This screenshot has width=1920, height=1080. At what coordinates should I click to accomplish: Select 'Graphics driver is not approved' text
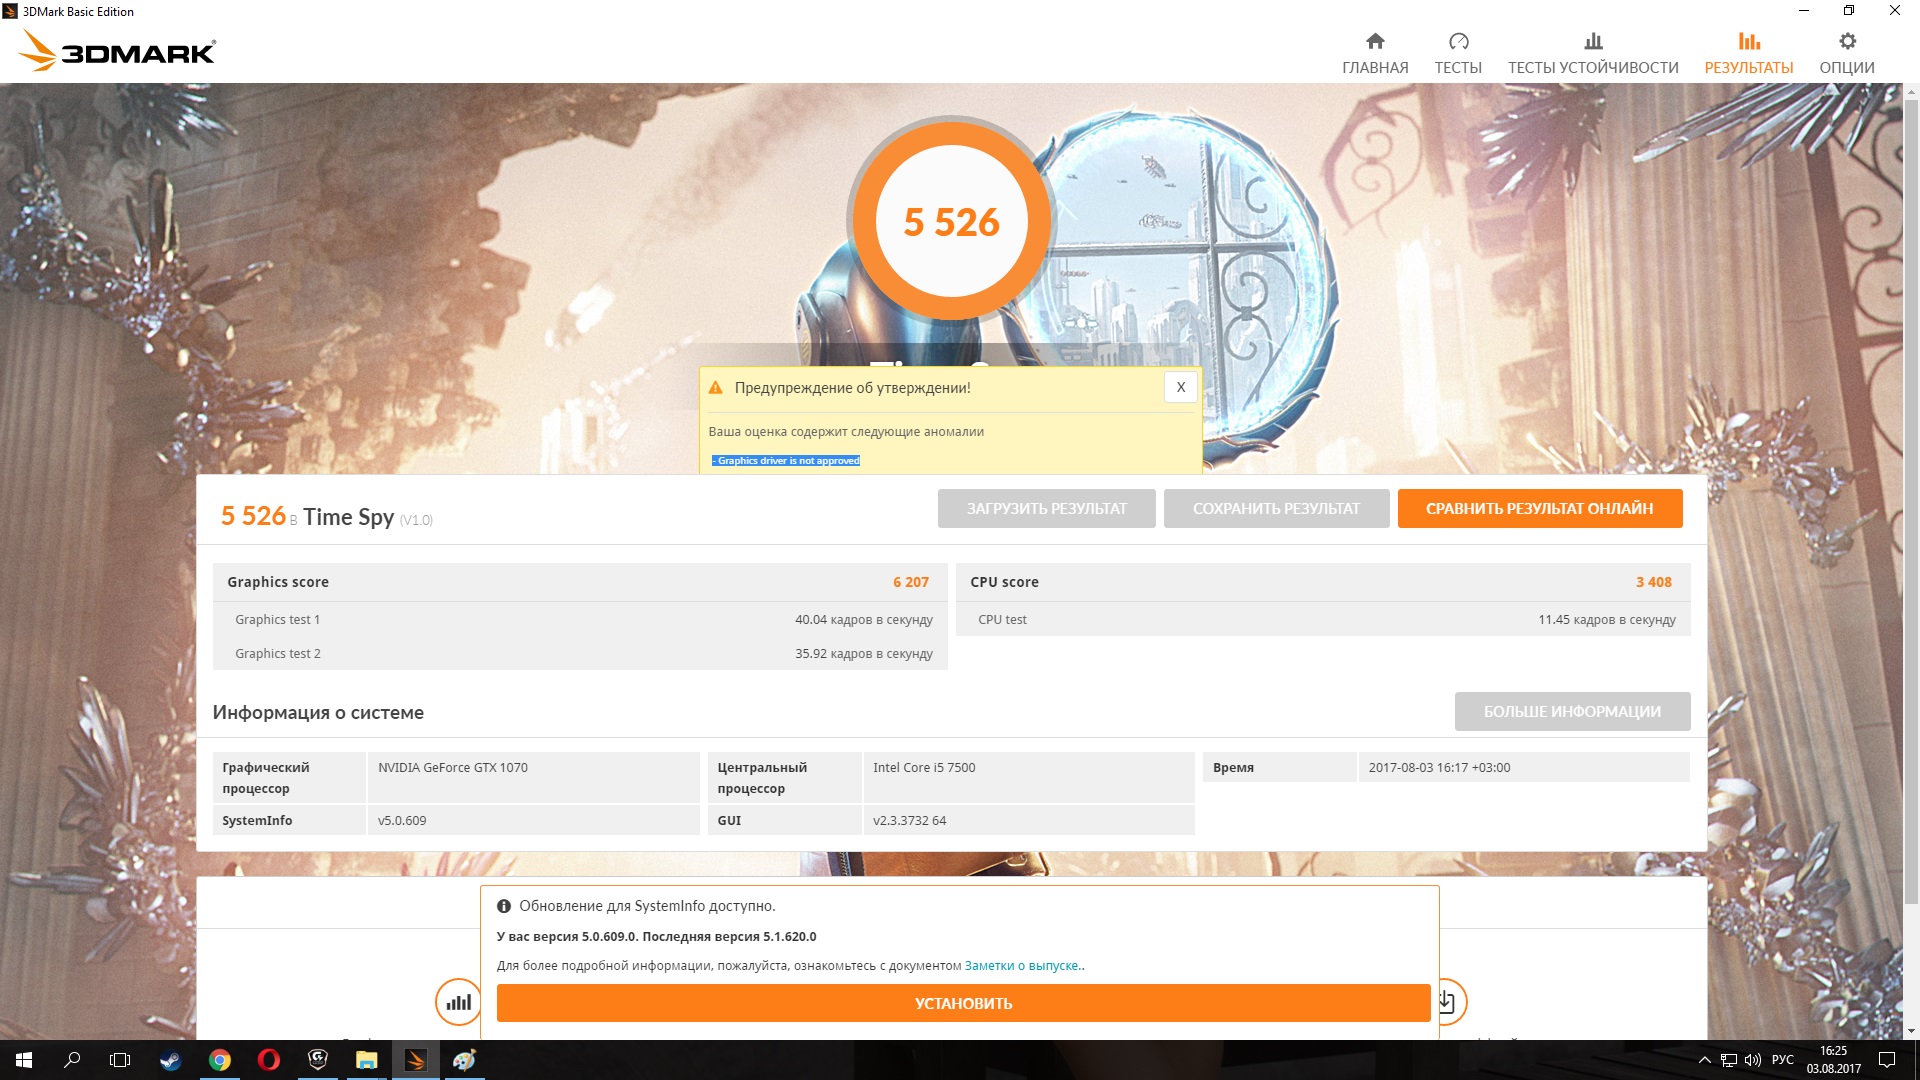[787, 461]
